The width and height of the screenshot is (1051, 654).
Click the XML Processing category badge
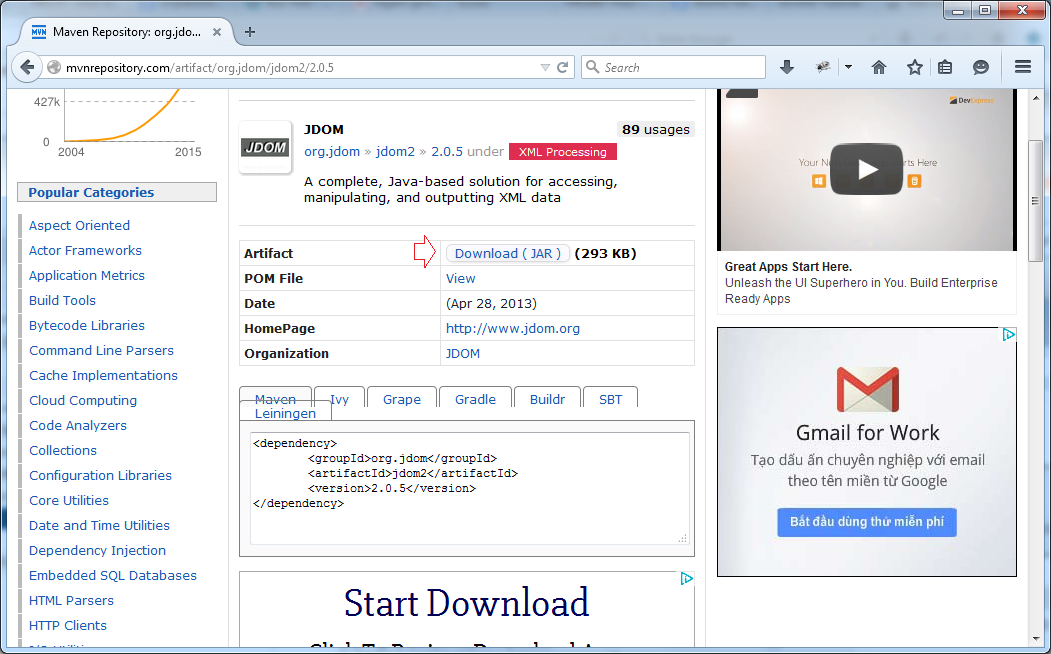[562, 152]
